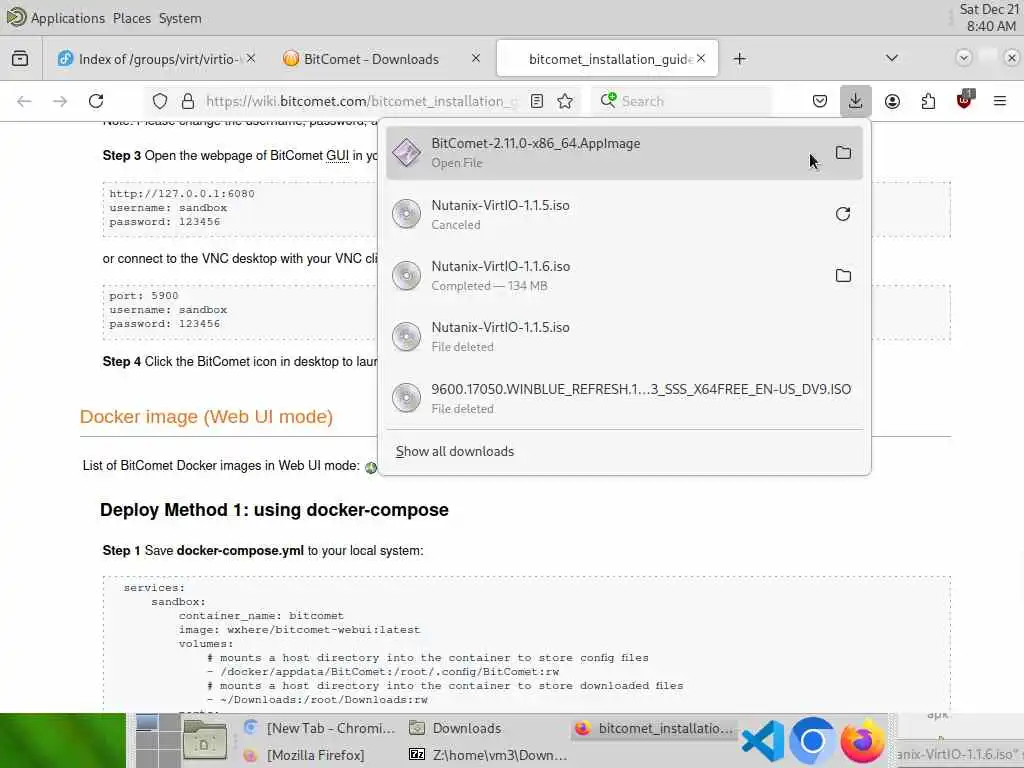Open Firefox View recent browsing button

[x=20, y=59]
